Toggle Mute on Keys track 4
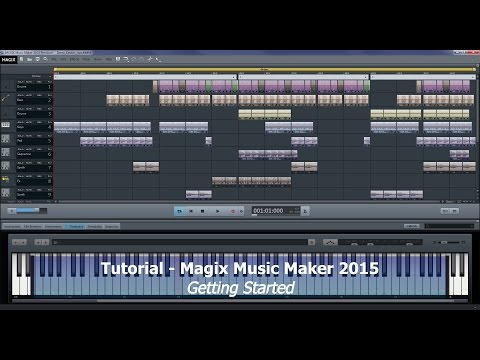The height and width of the screenshot is (360, 480). tap(29, 122)
